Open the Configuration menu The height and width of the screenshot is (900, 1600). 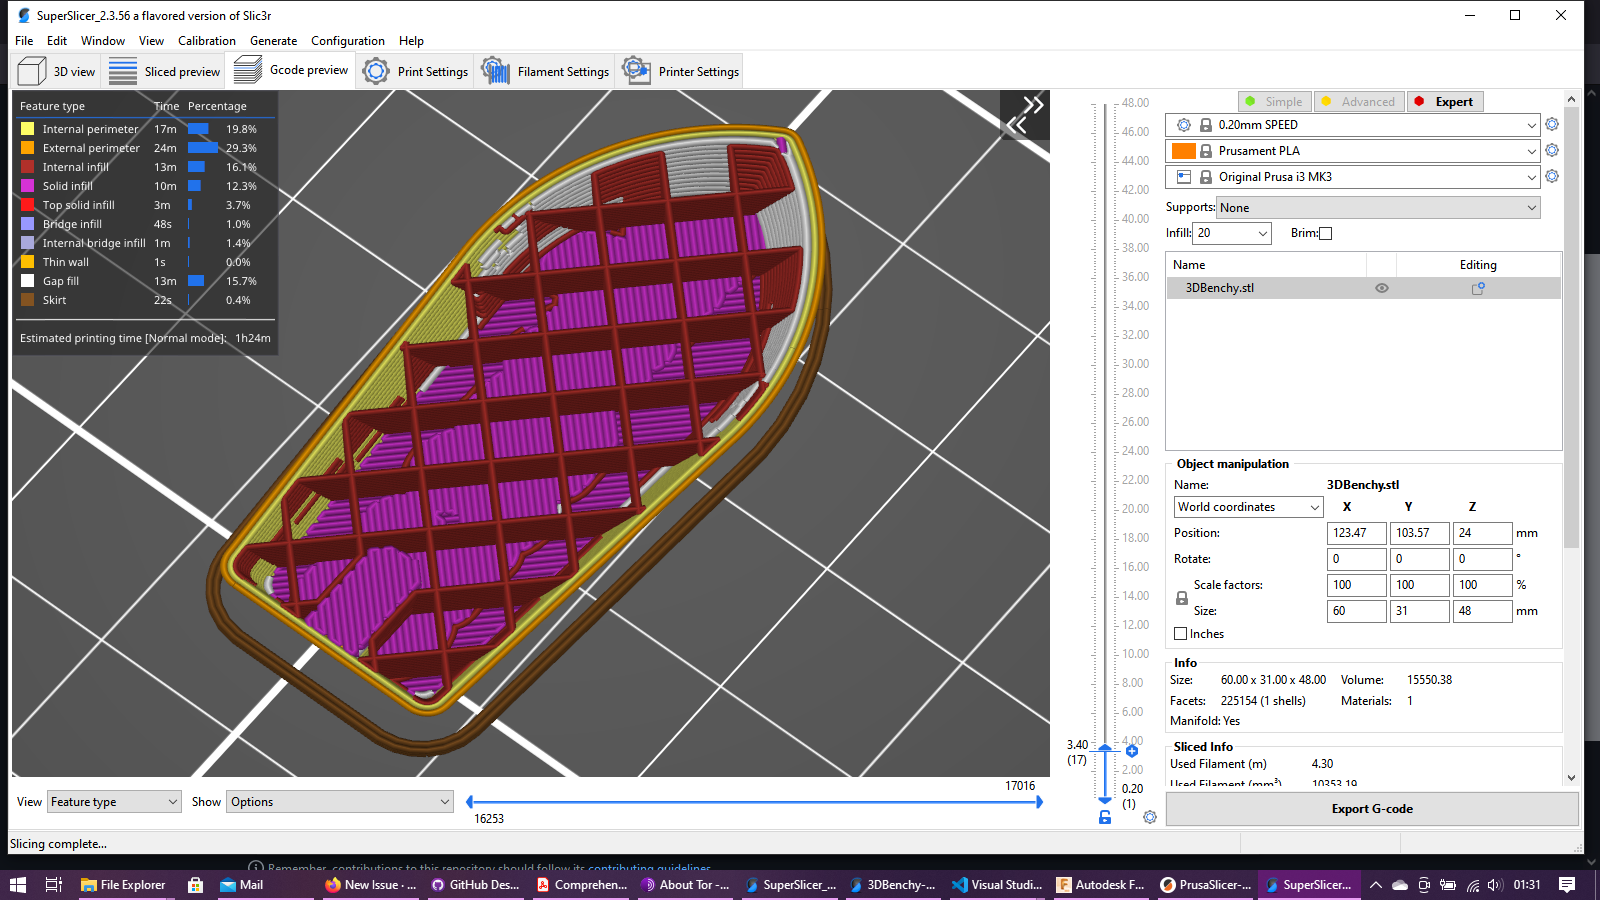click(347, 41)
